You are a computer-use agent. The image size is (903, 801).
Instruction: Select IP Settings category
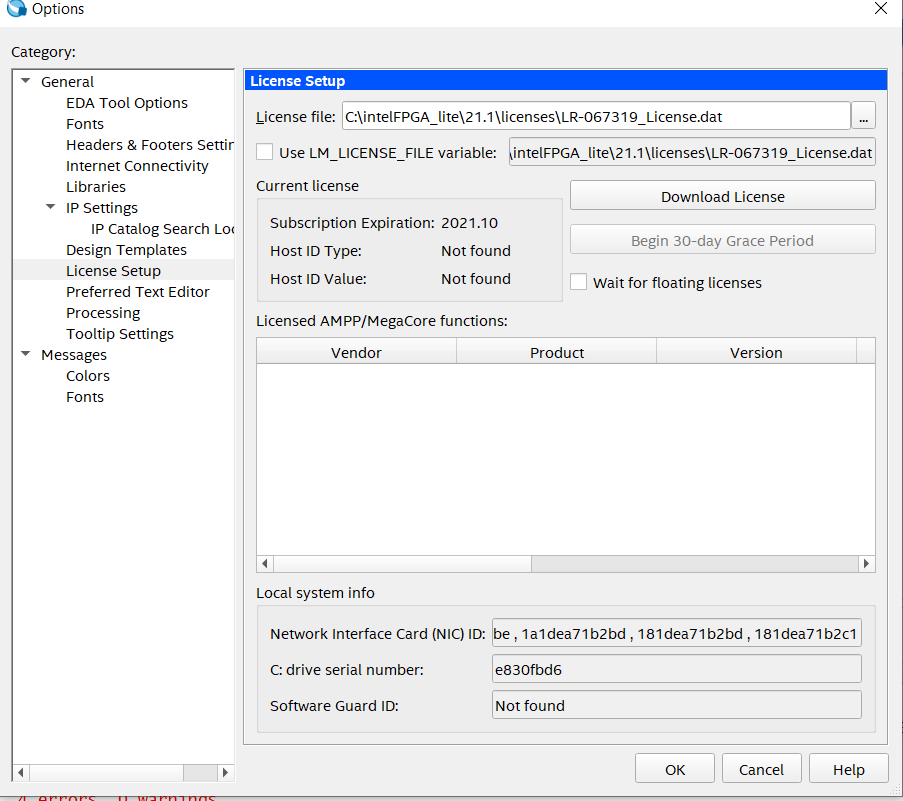point(102,208)
